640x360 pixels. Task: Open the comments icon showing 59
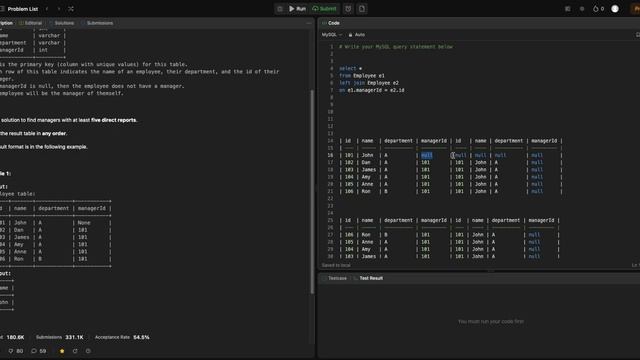(39, 351)
